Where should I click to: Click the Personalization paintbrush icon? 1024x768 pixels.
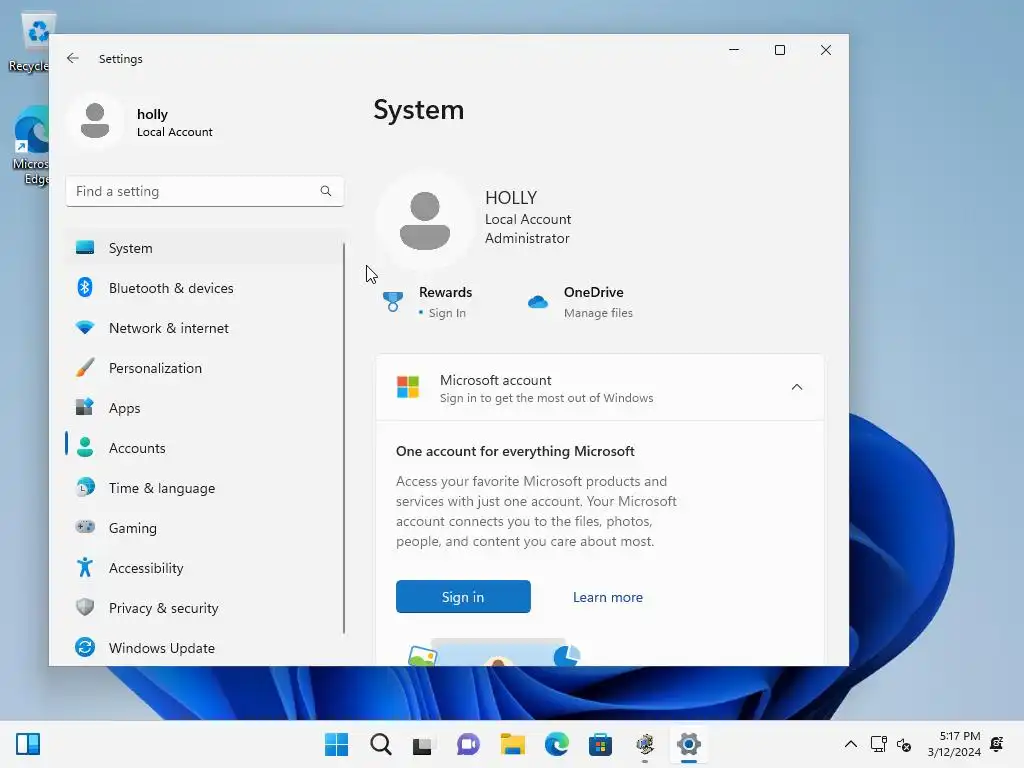click(x=85, y=368)
